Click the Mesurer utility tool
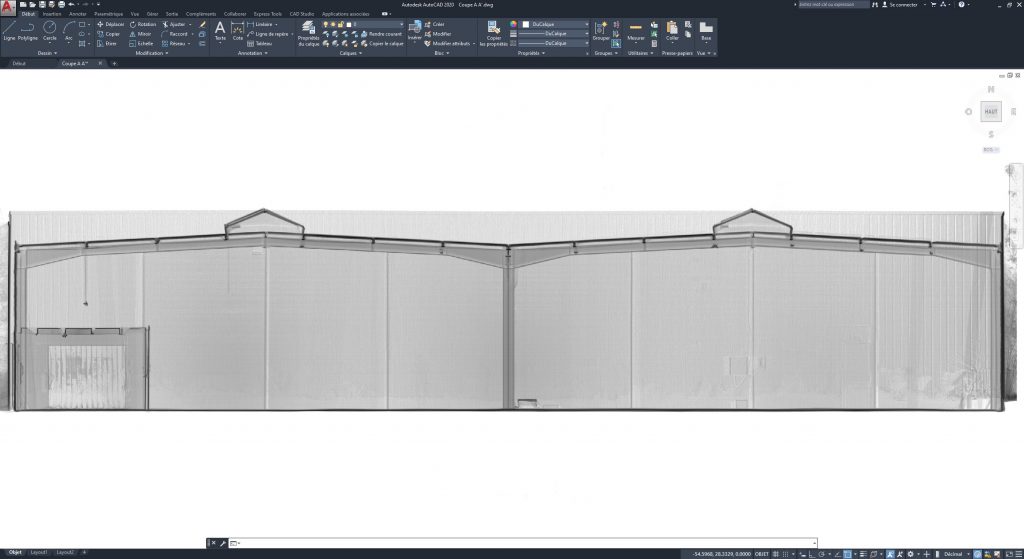The height and width of the screenshot is (559, 1024). click(x=636, y=31)
